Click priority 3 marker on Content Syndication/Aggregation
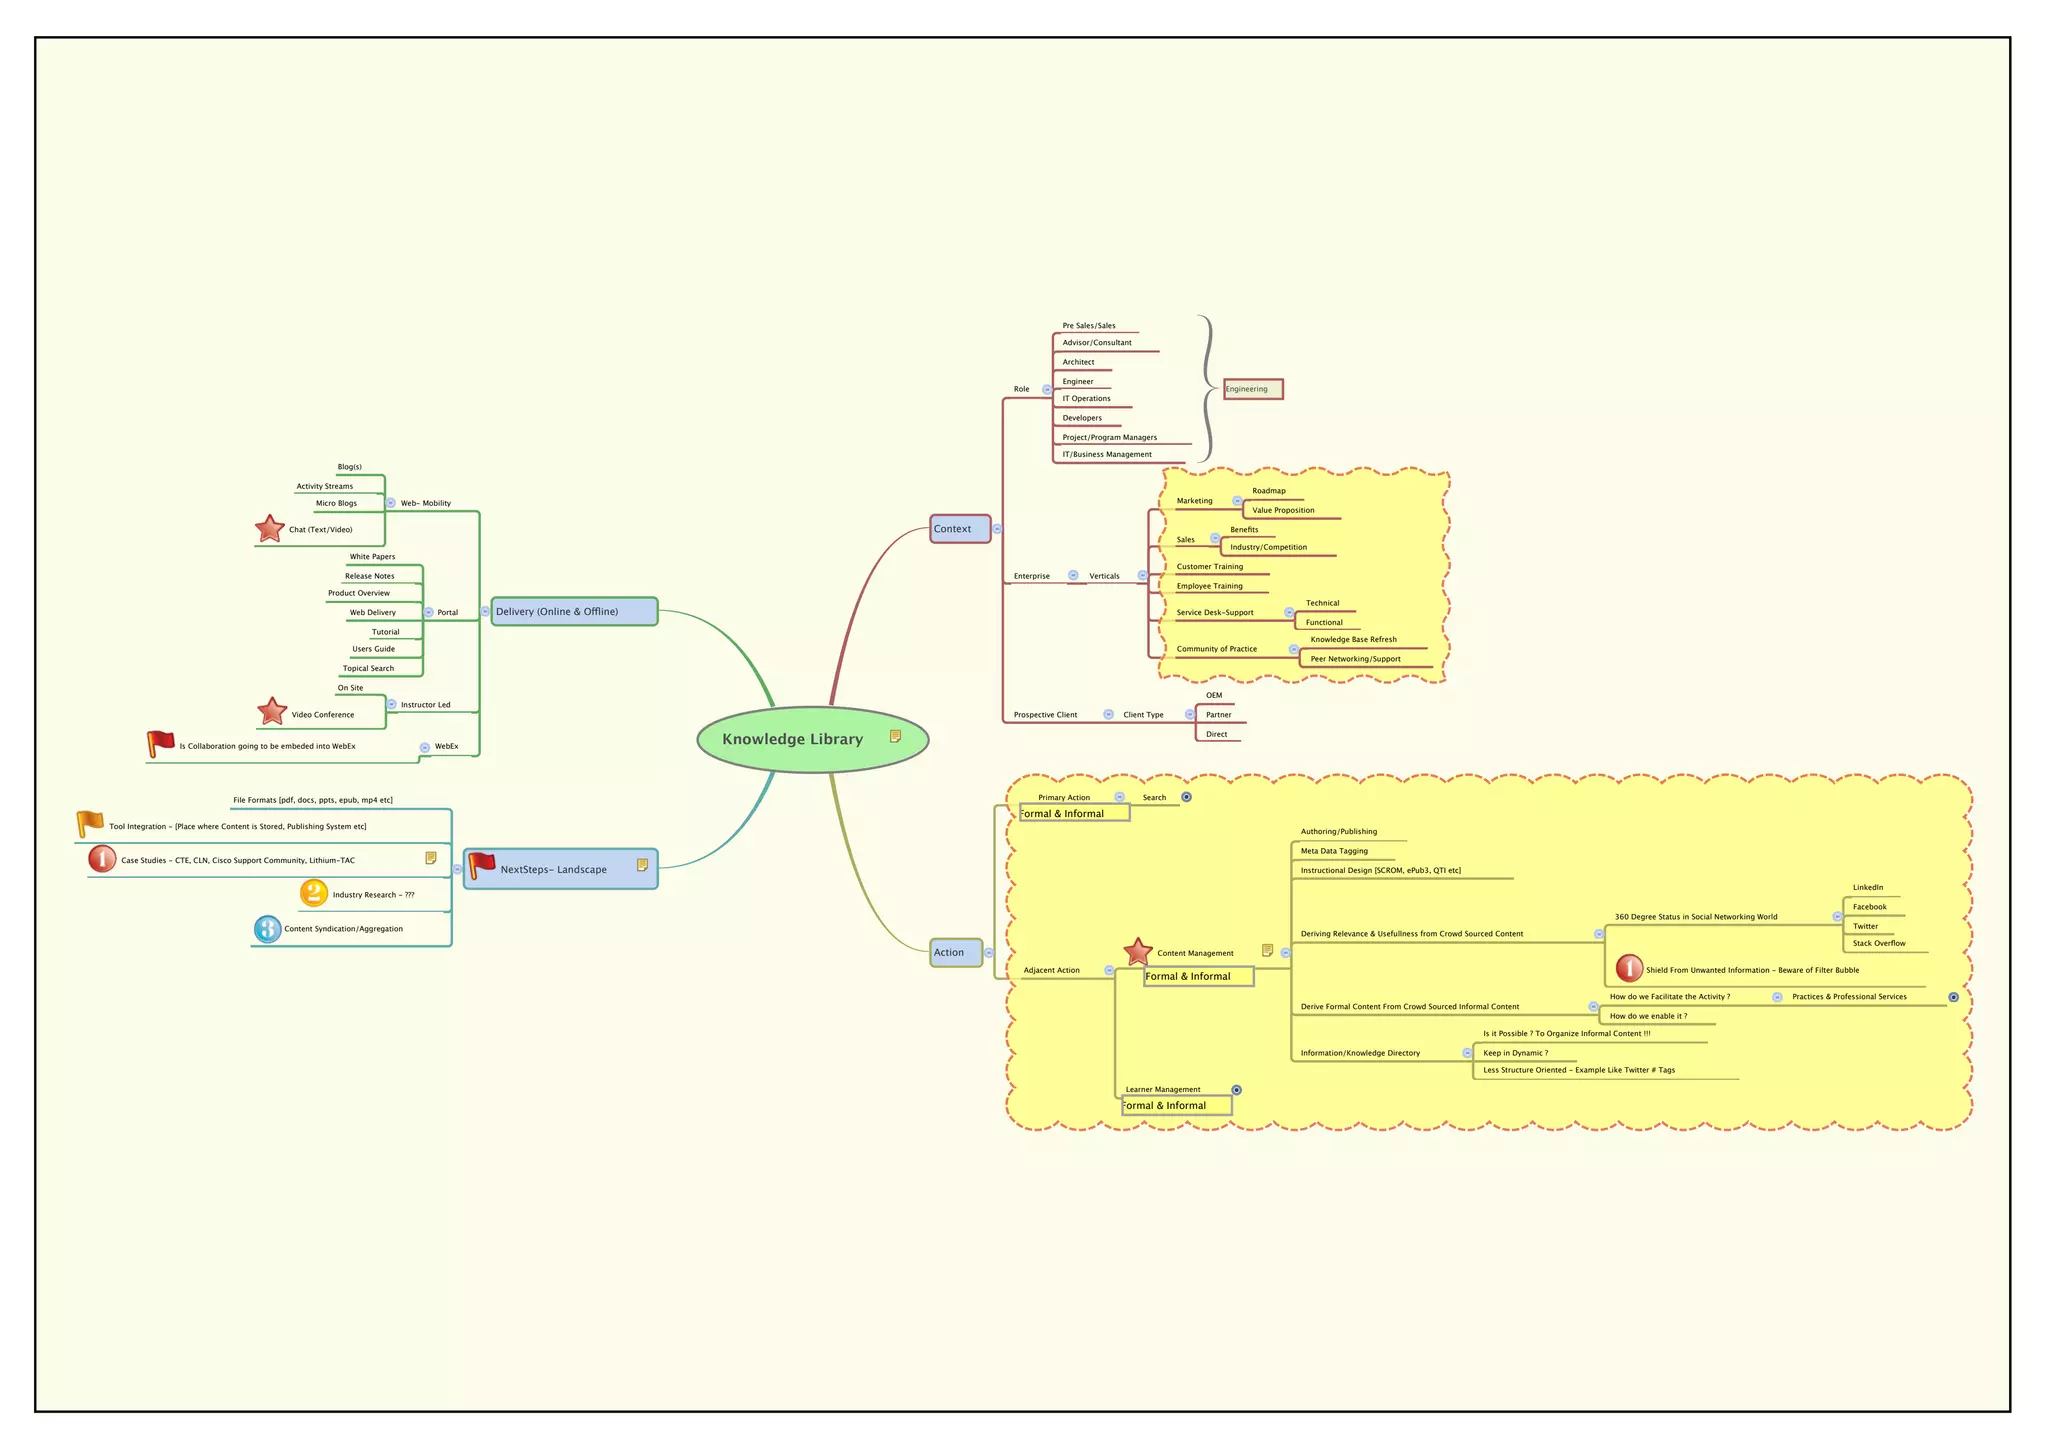This screenshot has width=2048, height=1447. 267,929
